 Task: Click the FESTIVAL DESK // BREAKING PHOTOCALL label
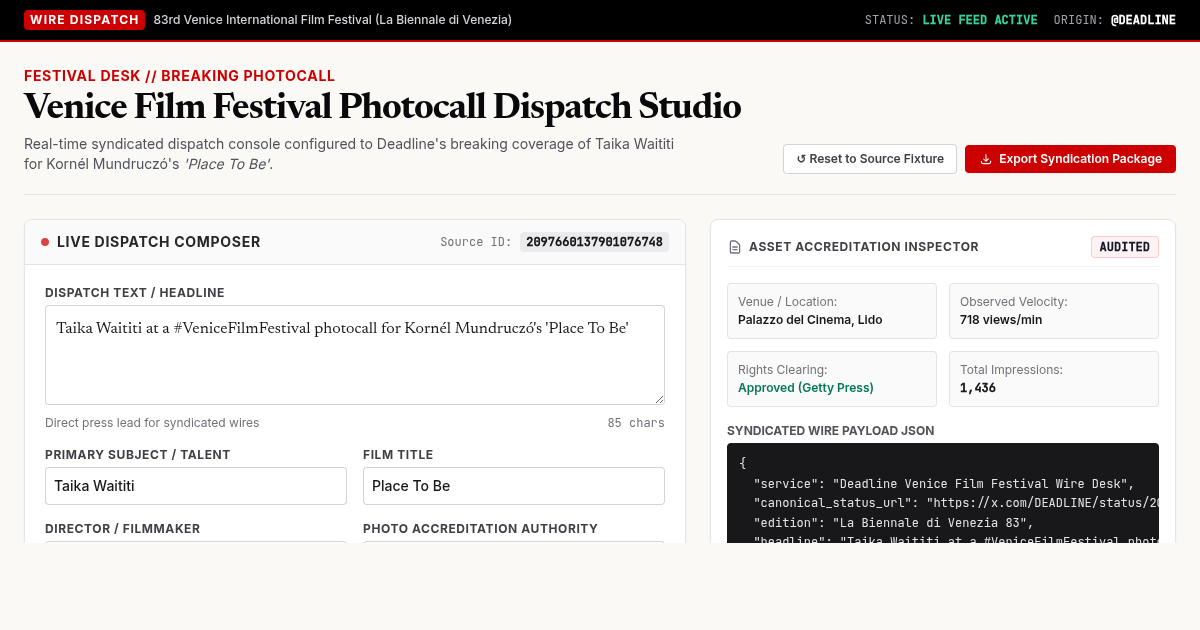[180, 76]
